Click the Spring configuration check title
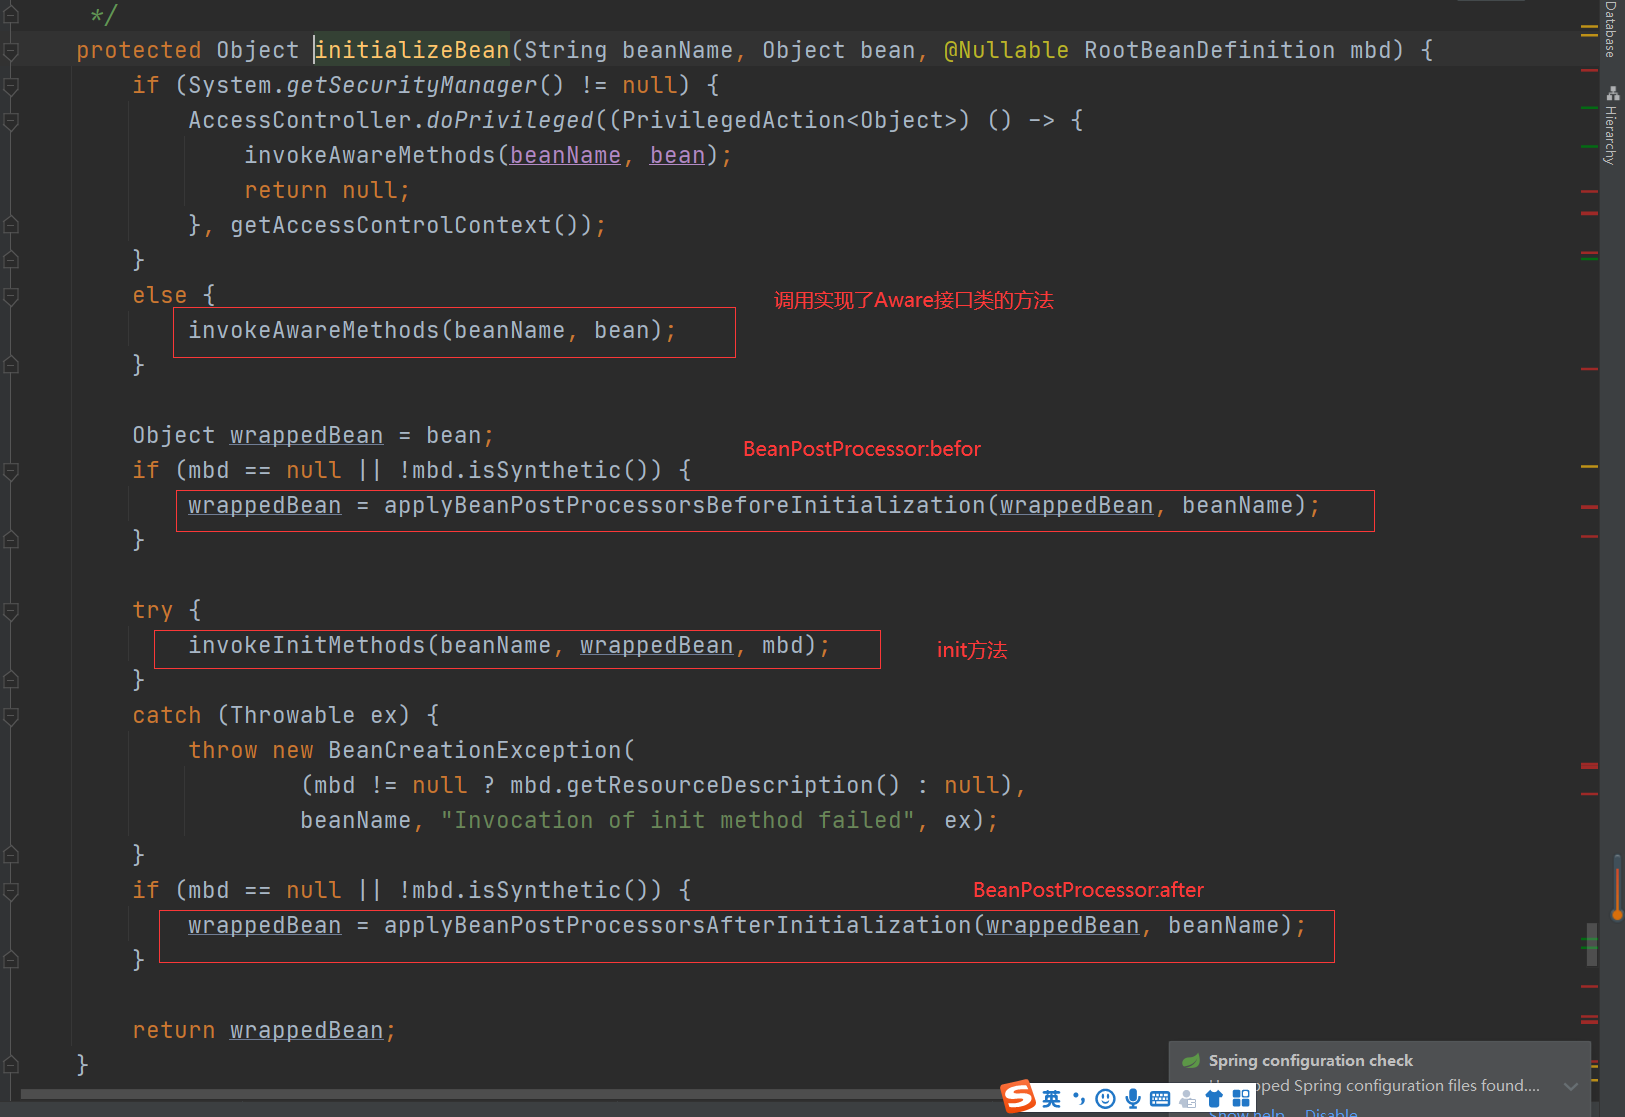Viewport: 1625px width, 1117px height. (1310, 1061)
